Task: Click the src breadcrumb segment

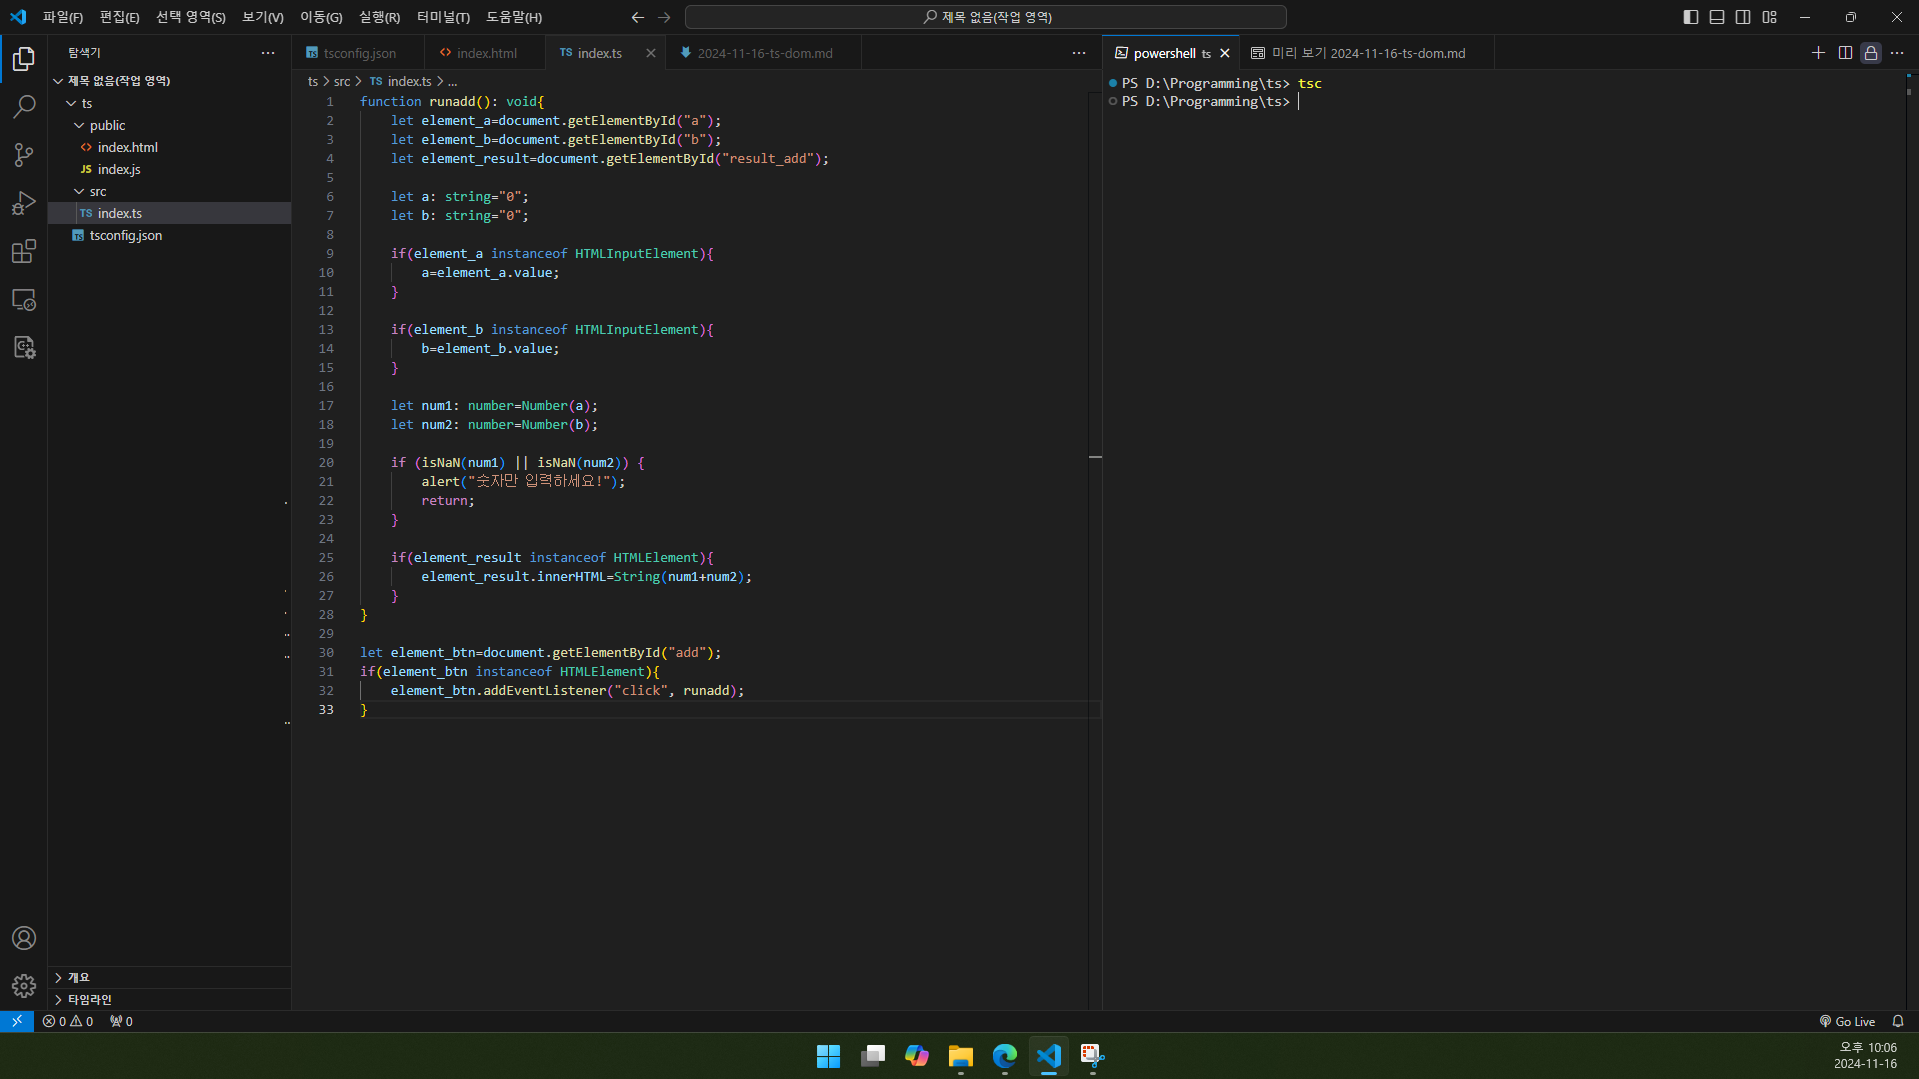Action: click(342, 81)
